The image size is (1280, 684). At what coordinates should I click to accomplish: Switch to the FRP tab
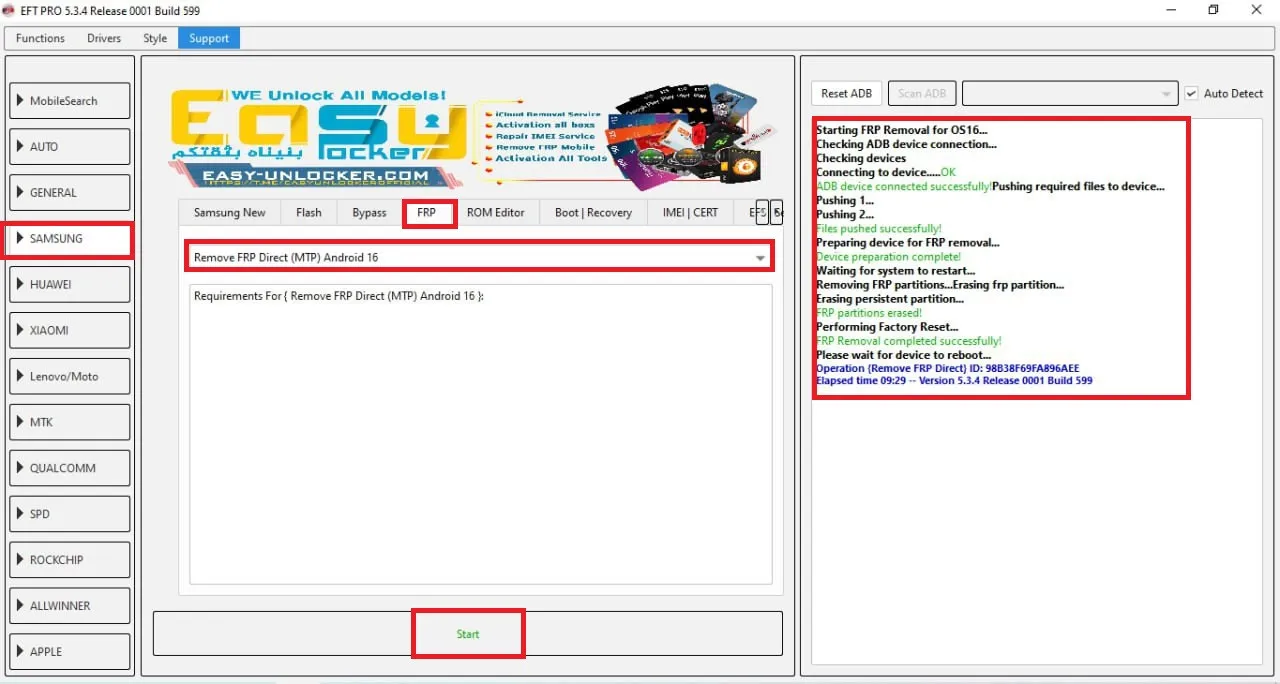pos(427,213)
